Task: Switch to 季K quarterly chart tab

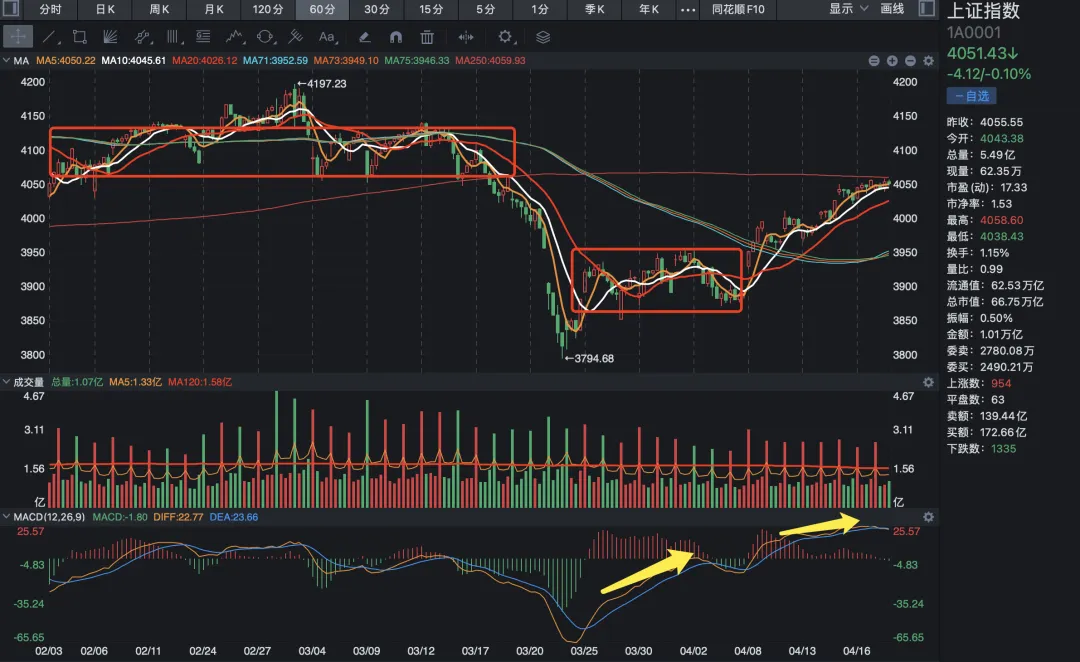Action: (594, 9)
